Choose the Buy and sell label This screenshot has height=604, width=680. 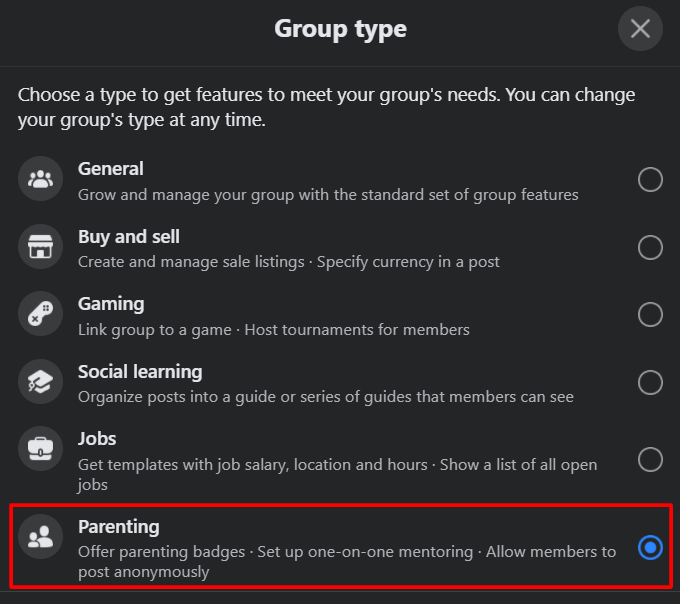click(x=129, y=237)
